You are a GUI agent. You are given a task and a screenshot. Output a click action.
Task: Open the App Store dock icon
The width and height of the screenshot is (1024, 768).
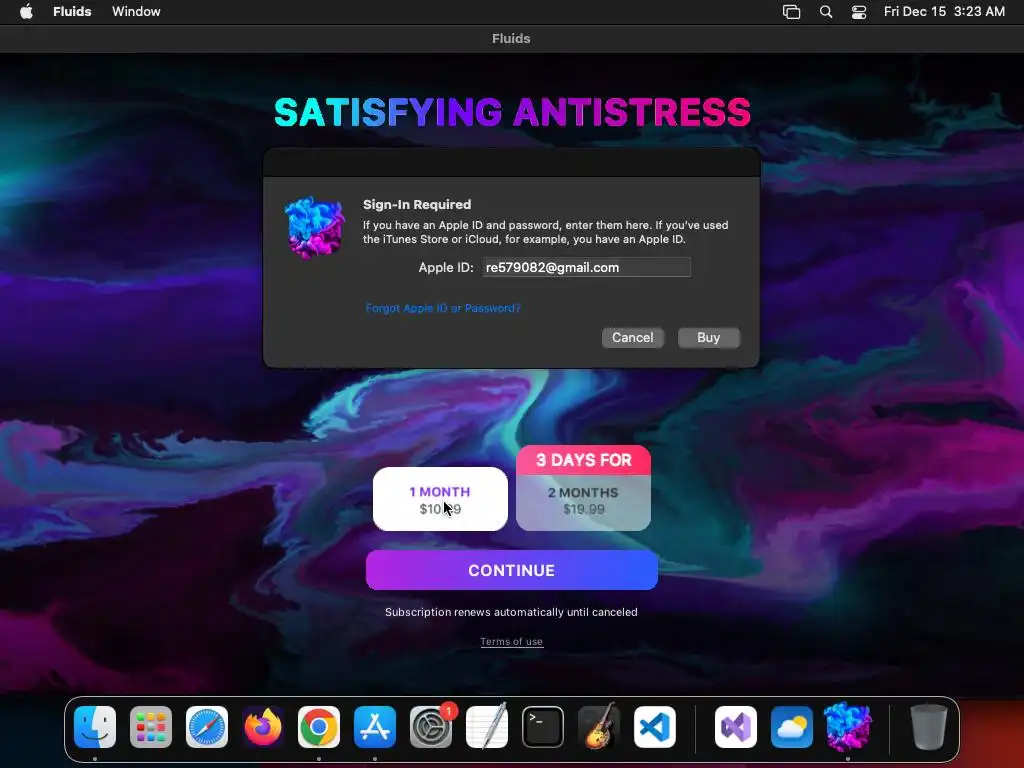[375, 727]
